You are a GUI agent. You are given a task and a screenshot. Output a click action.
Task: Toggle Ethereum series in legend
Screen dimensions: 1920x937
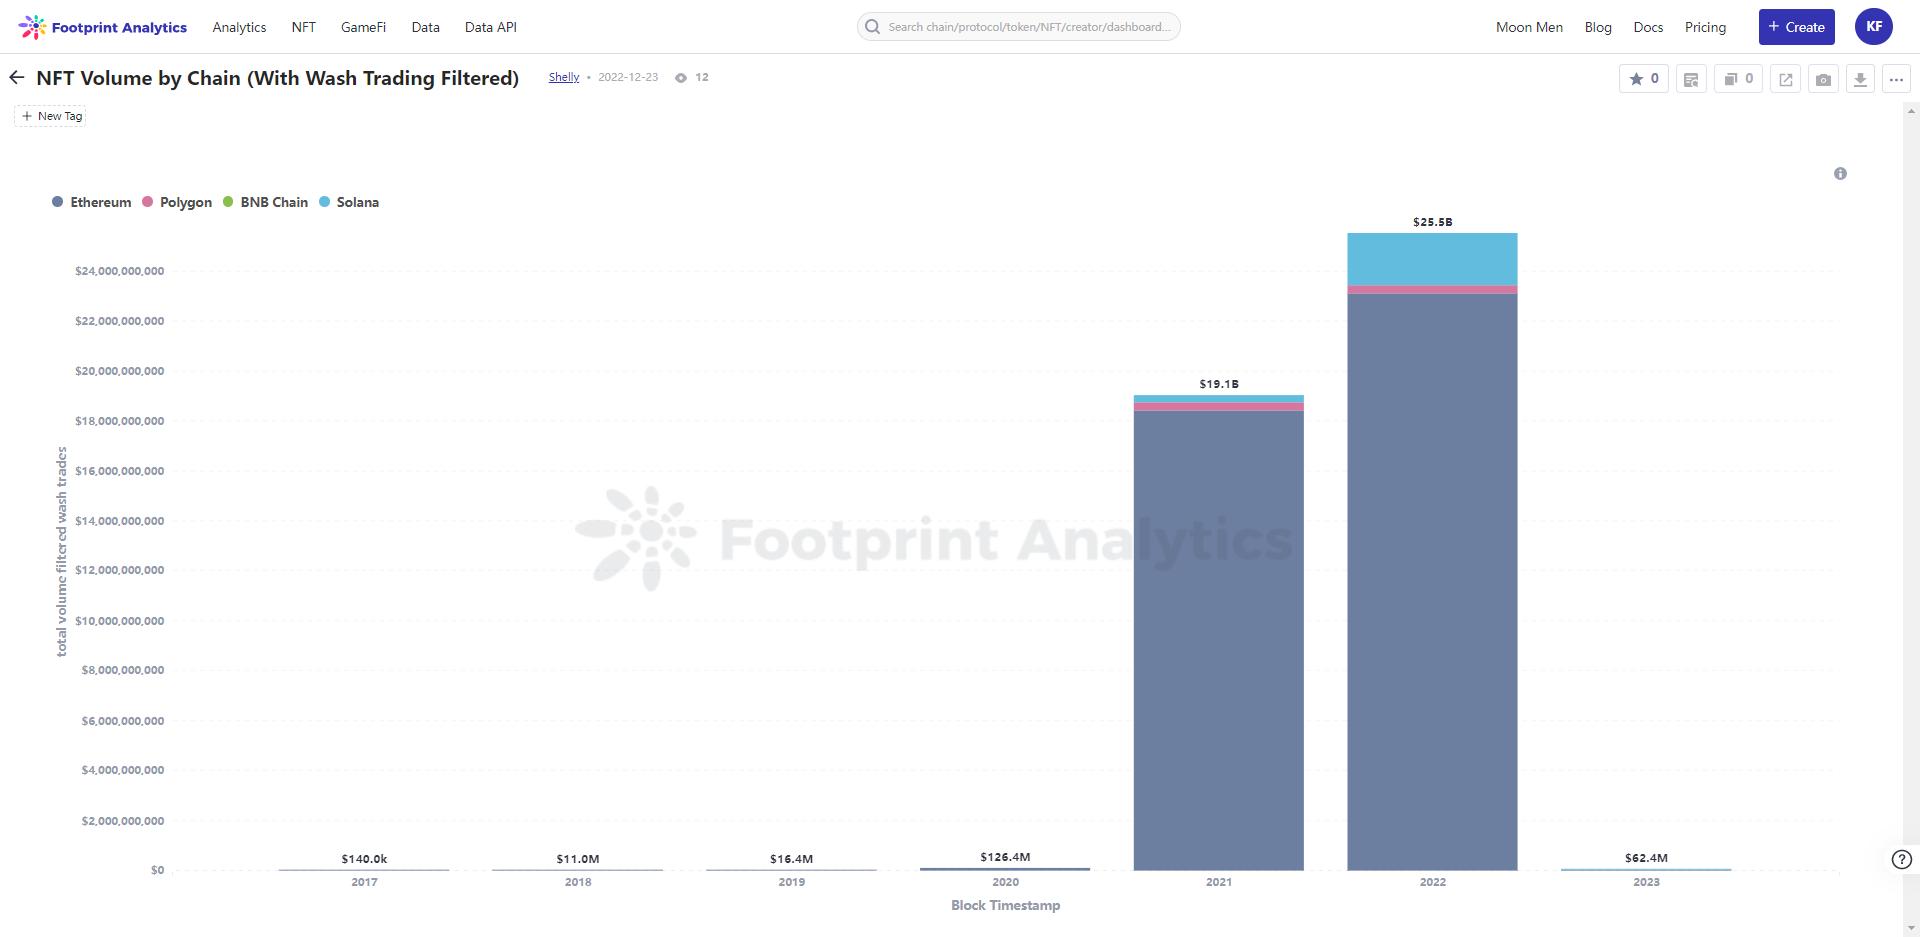[x=91, y=202]
